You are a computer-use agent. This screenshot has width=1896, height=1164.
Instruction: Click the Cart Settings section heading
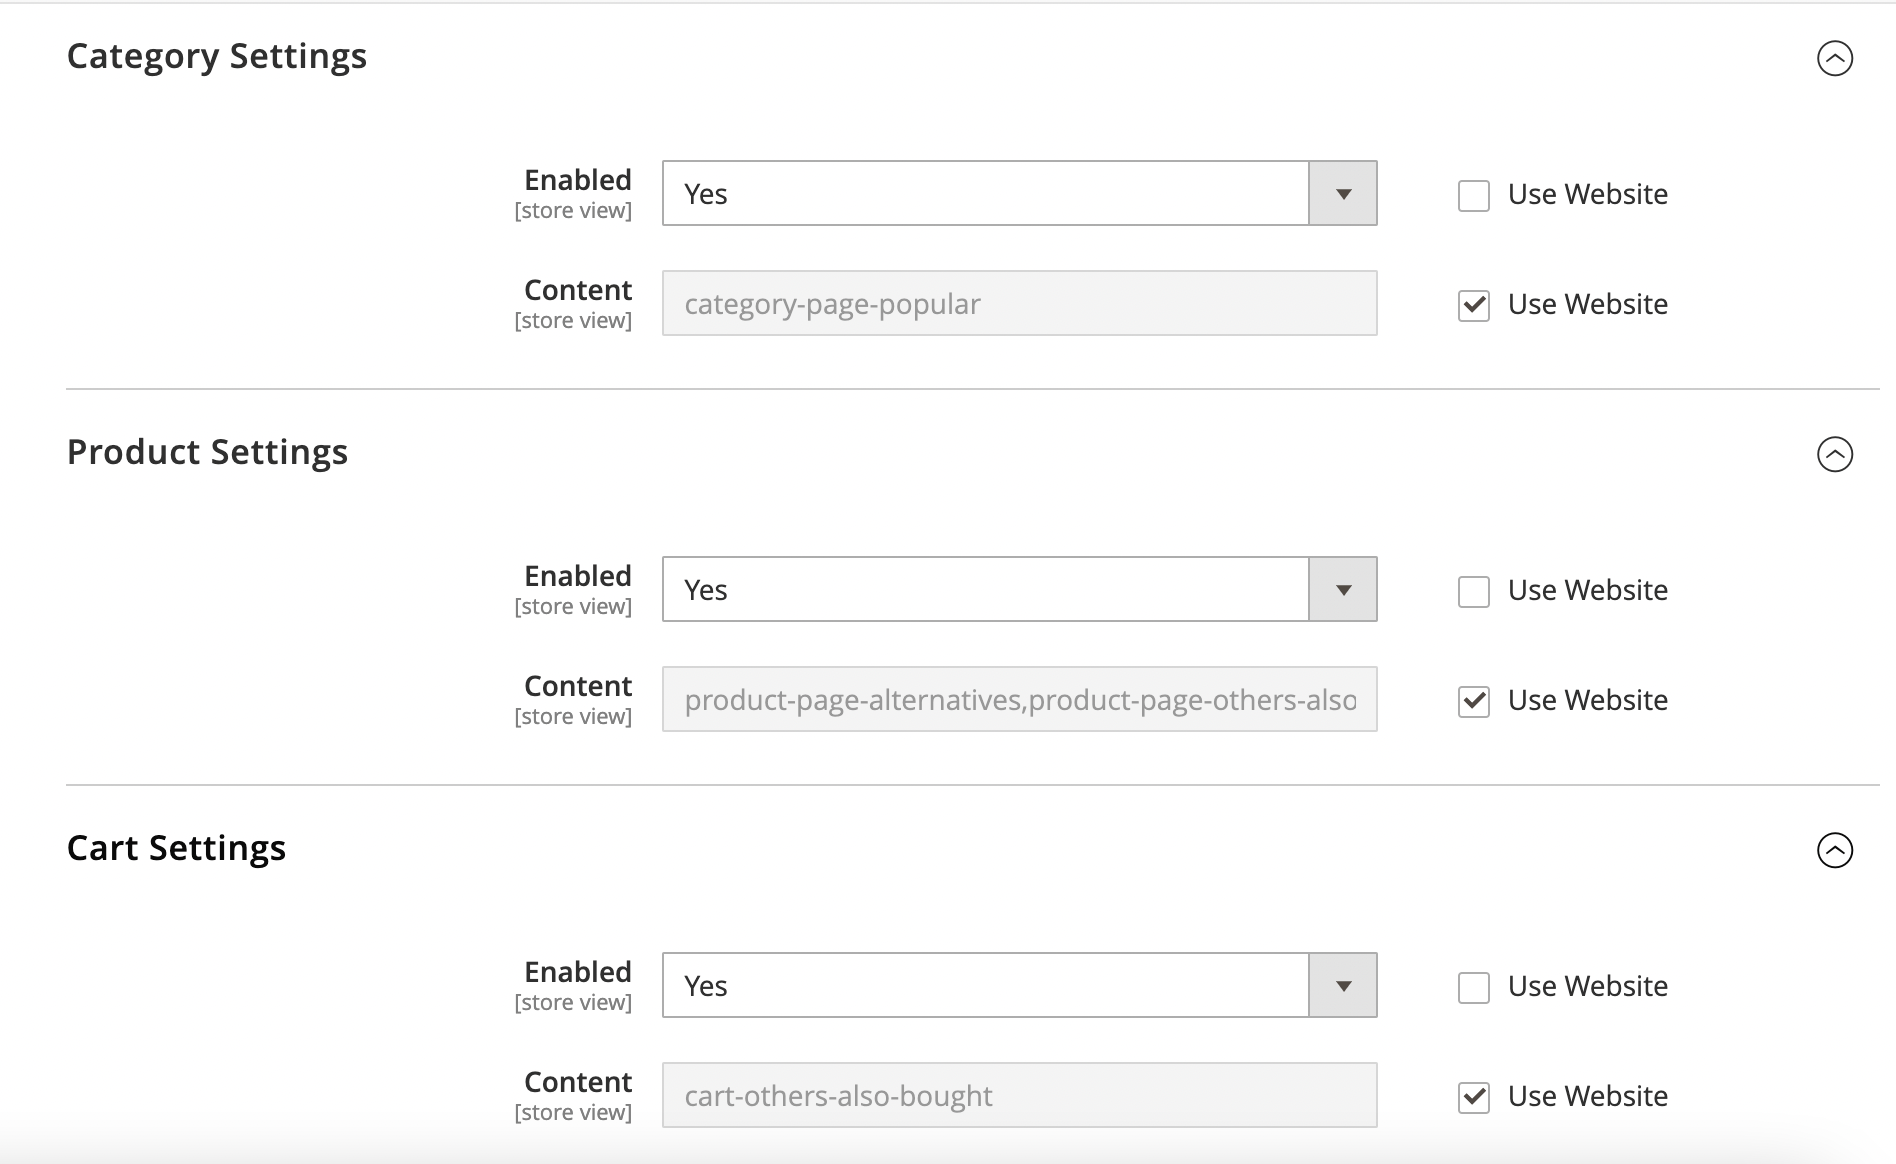click(x=176, y=848)
